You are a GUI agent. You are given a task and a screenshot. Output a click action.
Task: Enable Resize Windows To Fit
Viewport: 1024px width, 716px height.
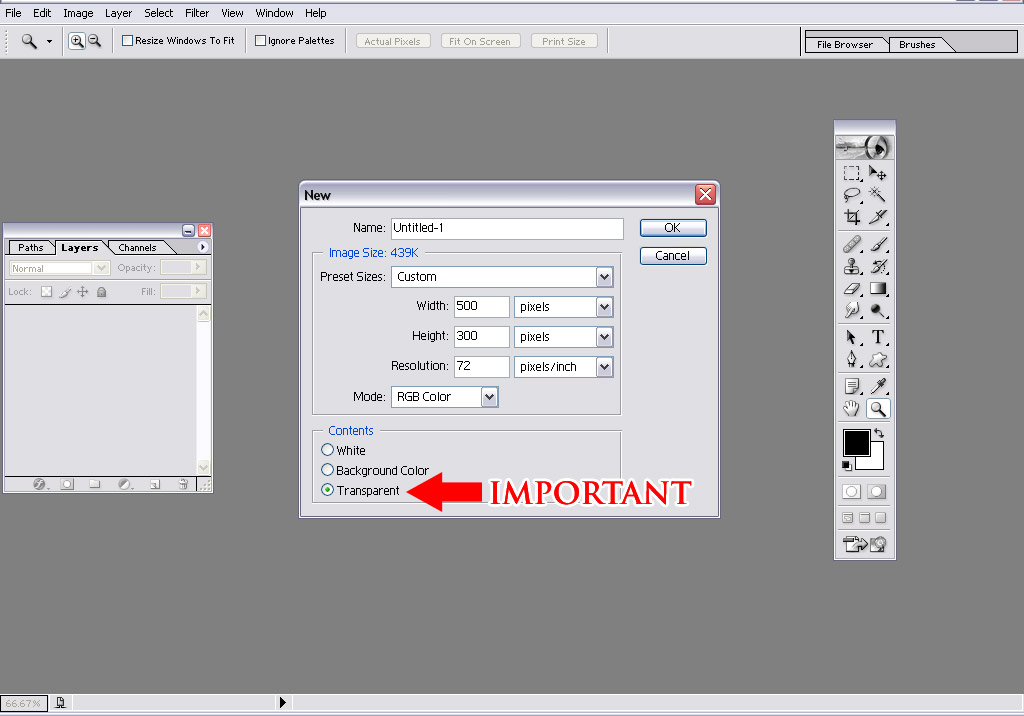[x=127, y=41]
